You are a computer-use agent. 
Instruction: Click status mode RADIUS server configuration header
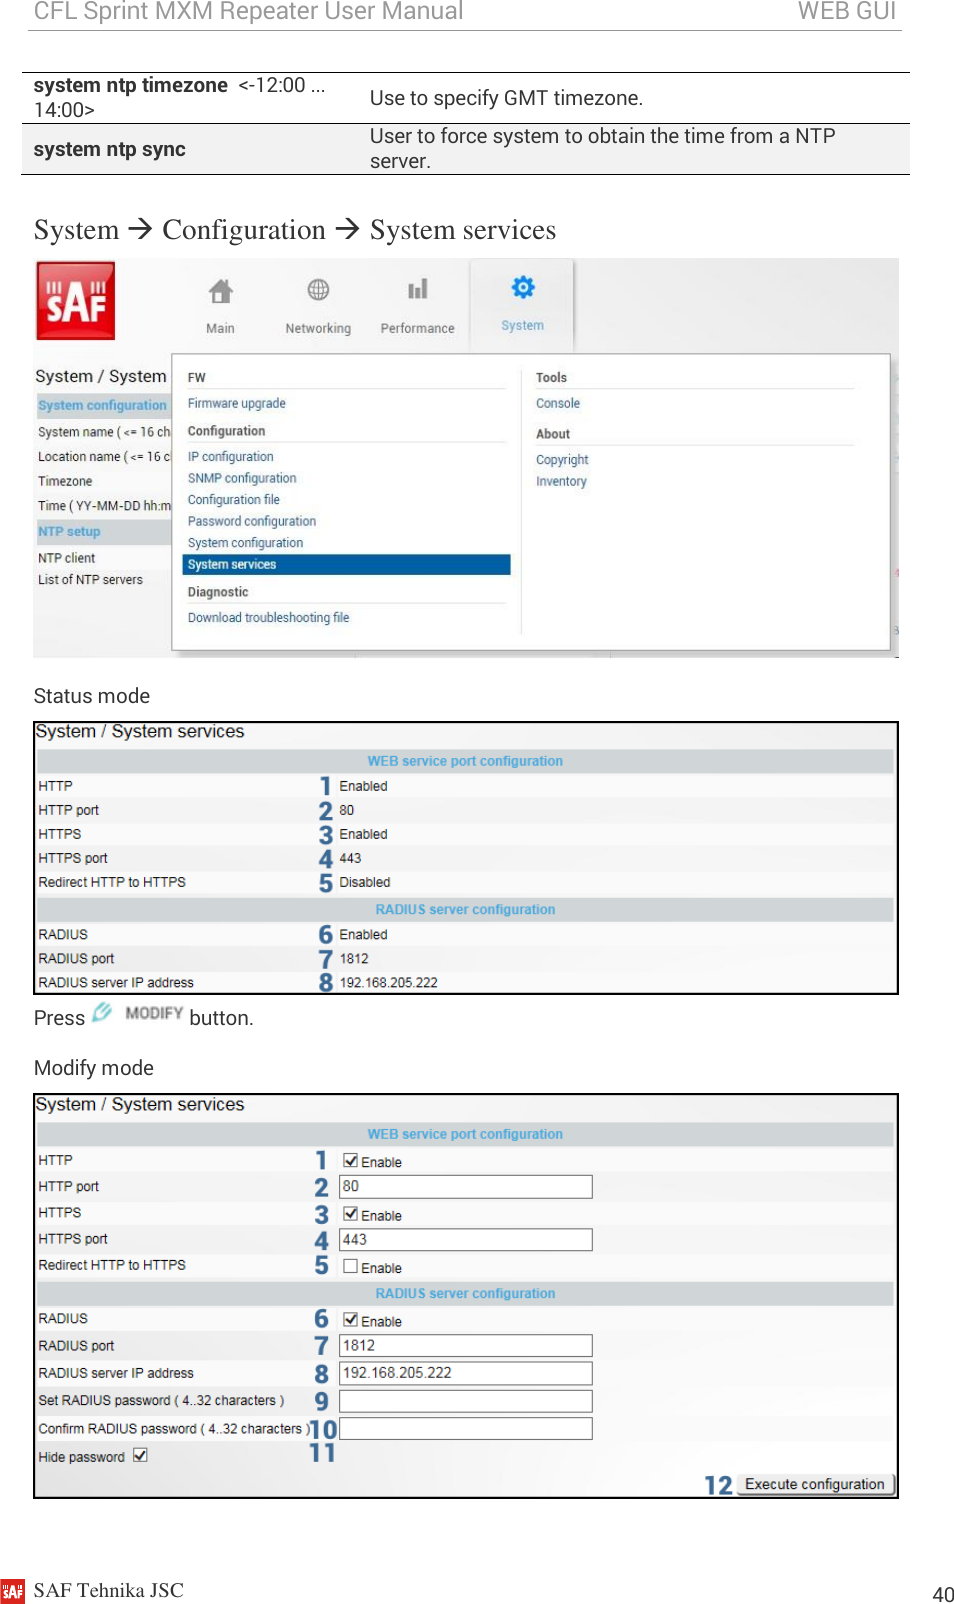[465, 910]
